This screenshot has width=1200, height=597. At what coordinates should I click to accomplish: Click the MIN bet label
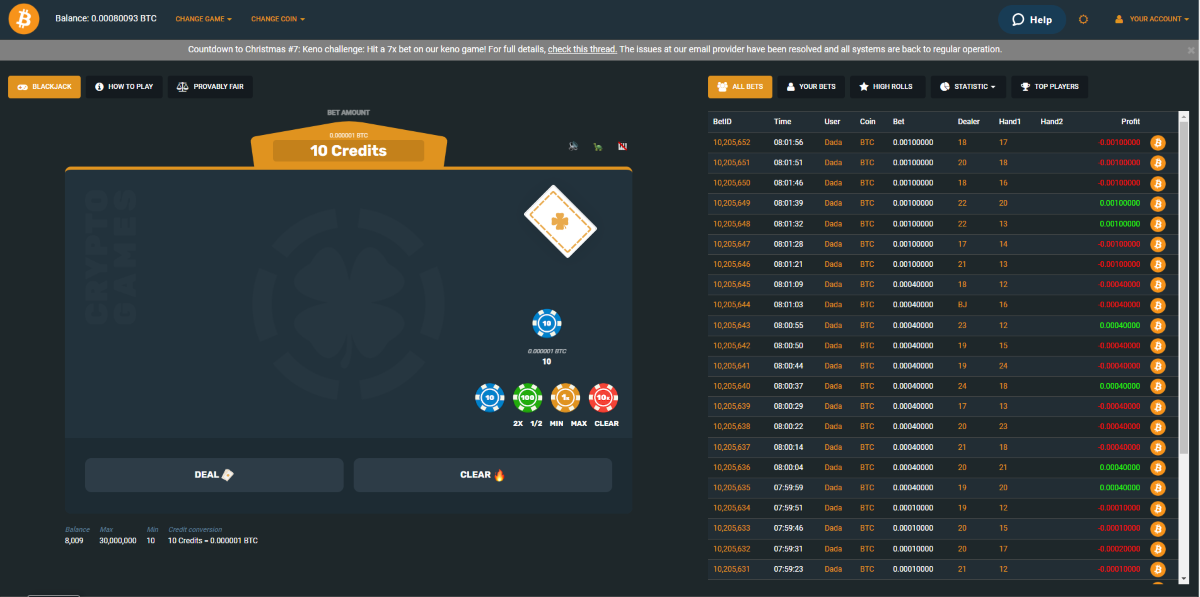point(557,424)
